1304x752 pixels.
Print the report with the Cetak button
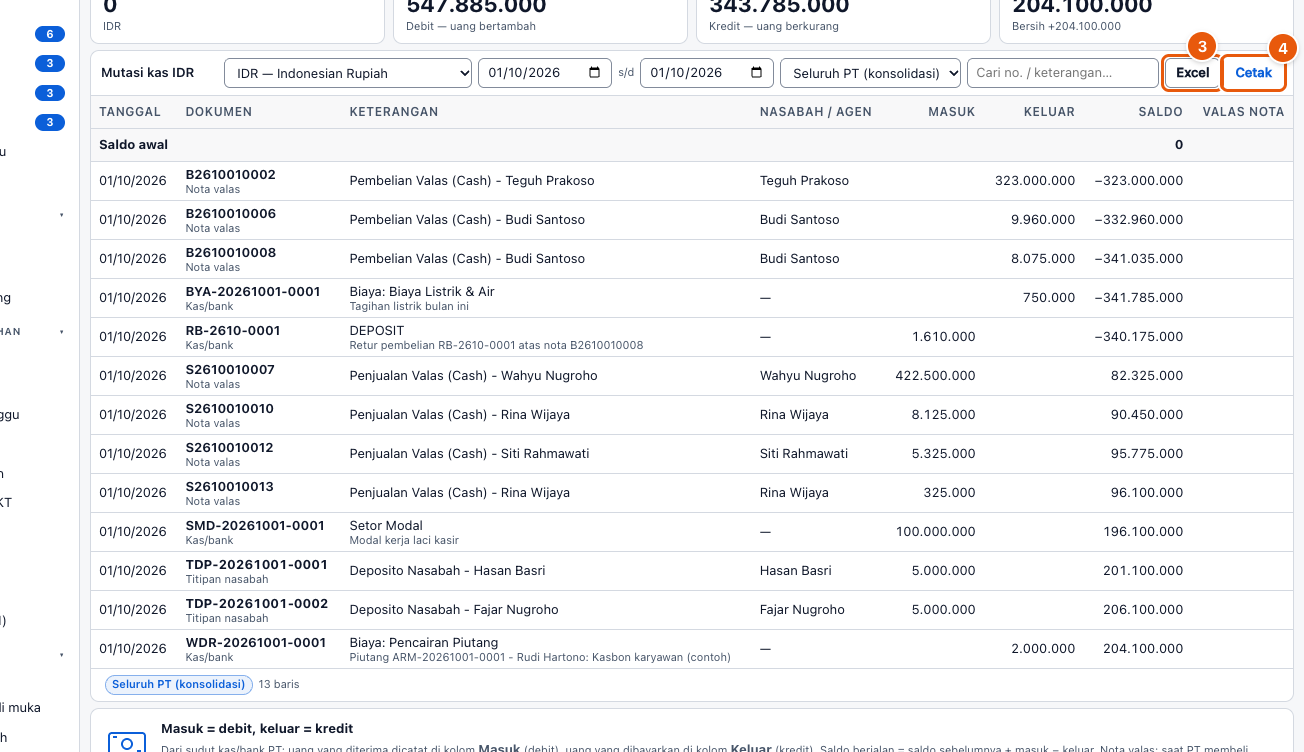(1253, 73)
